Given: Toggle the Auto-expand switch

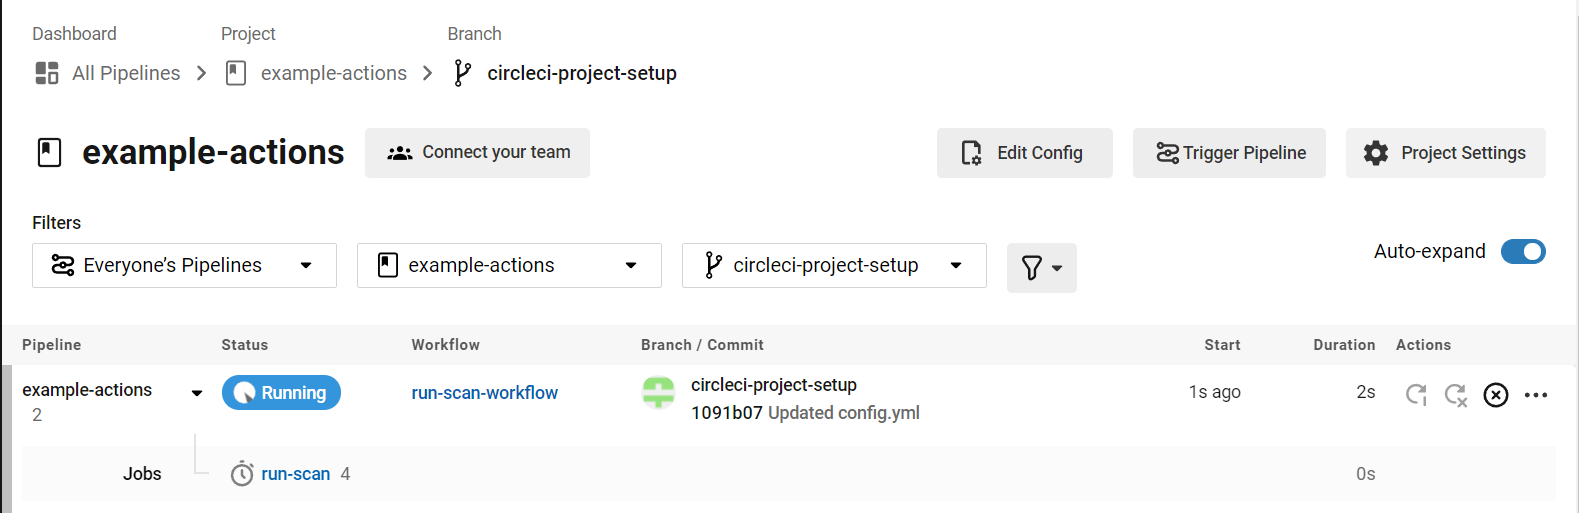Looking at the screenshot, I should (x=1523, y=252).
